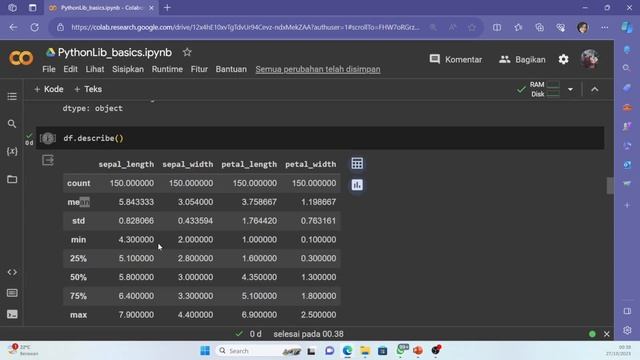Open browser settings and more menu
Viewport: 640px width, 360px height.
pyautogui.click(x=604, y=27)
